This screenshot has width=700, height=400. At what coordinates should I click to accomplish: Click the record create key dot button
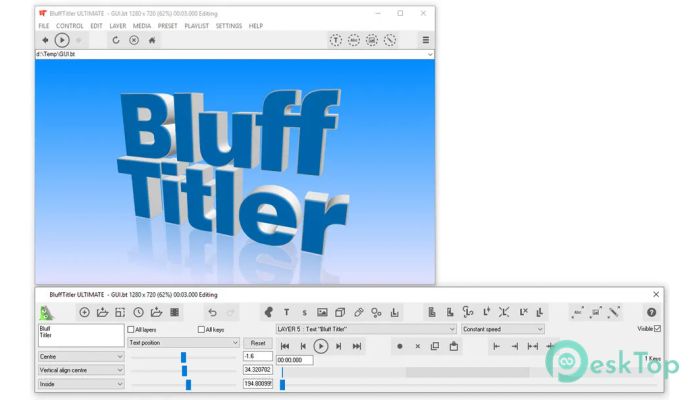pos(400,346)
